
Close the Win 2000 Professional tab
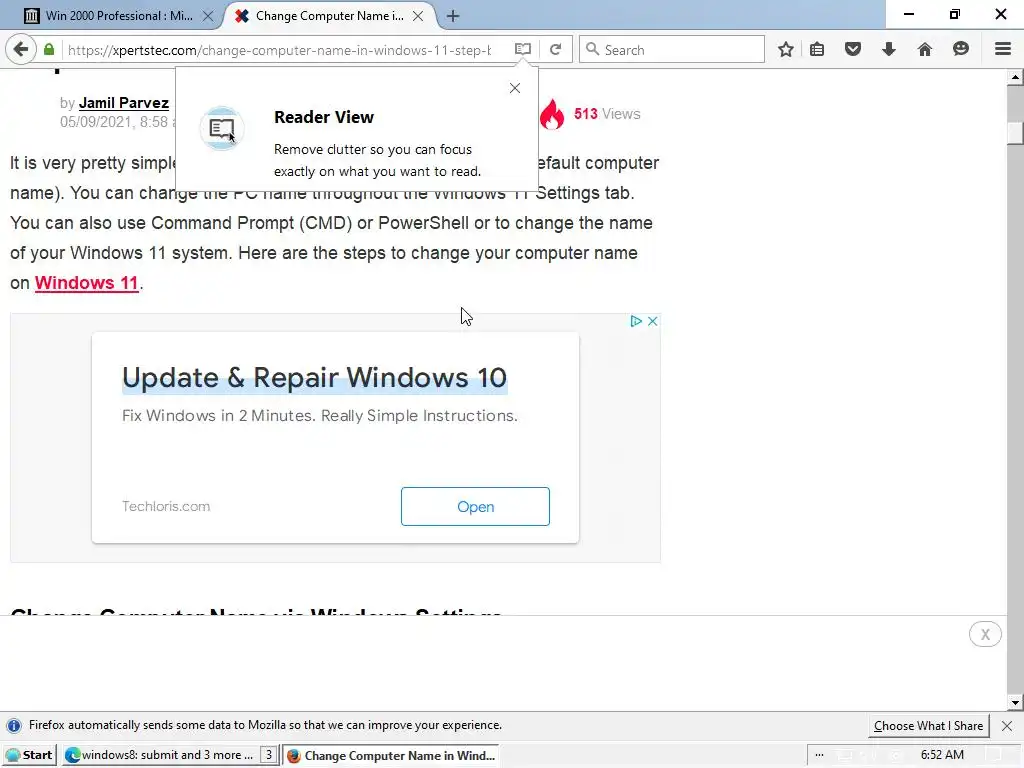pyautogui.click(x=208, y=16)
